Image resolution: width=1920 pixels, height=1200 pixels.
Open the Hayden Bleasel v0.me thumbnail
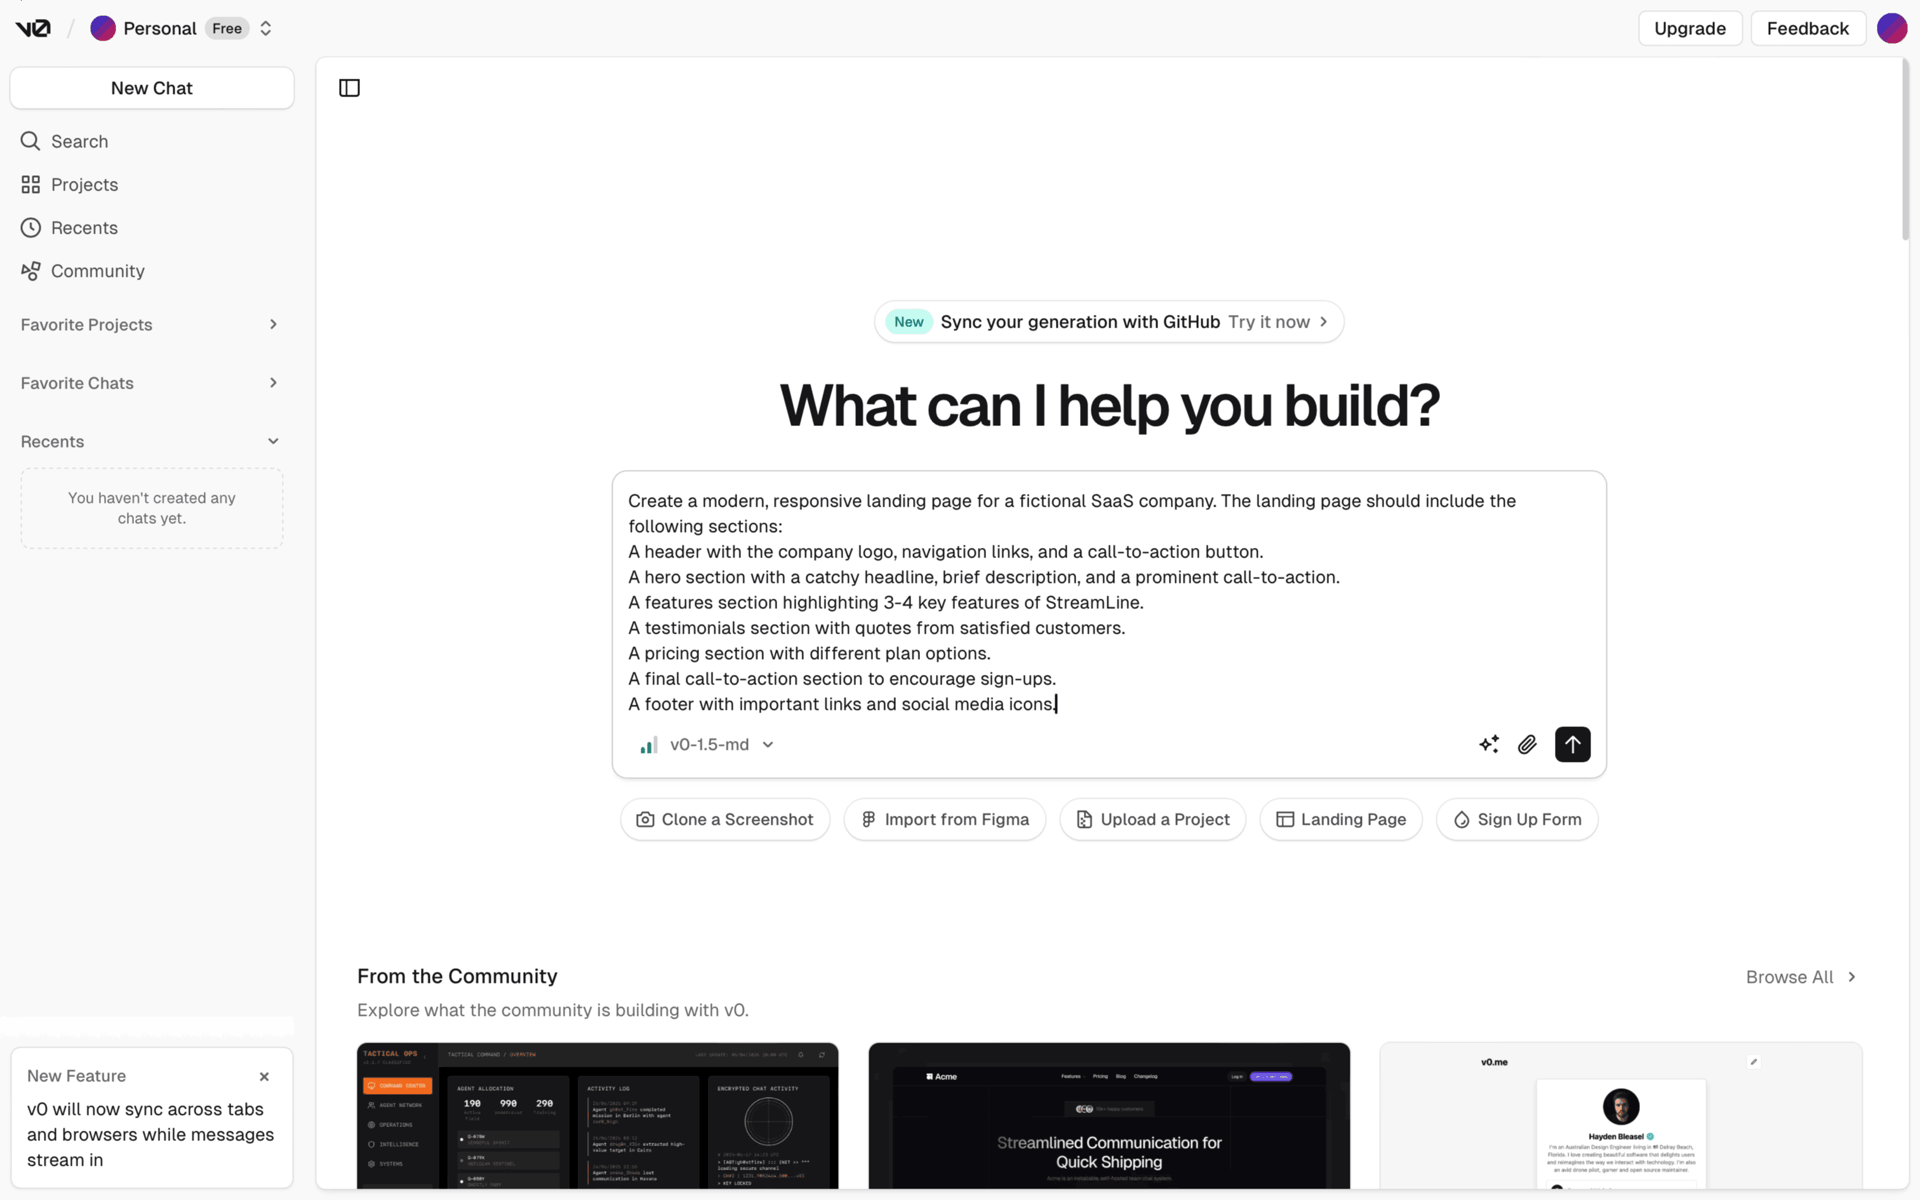pos(1621,1116)
